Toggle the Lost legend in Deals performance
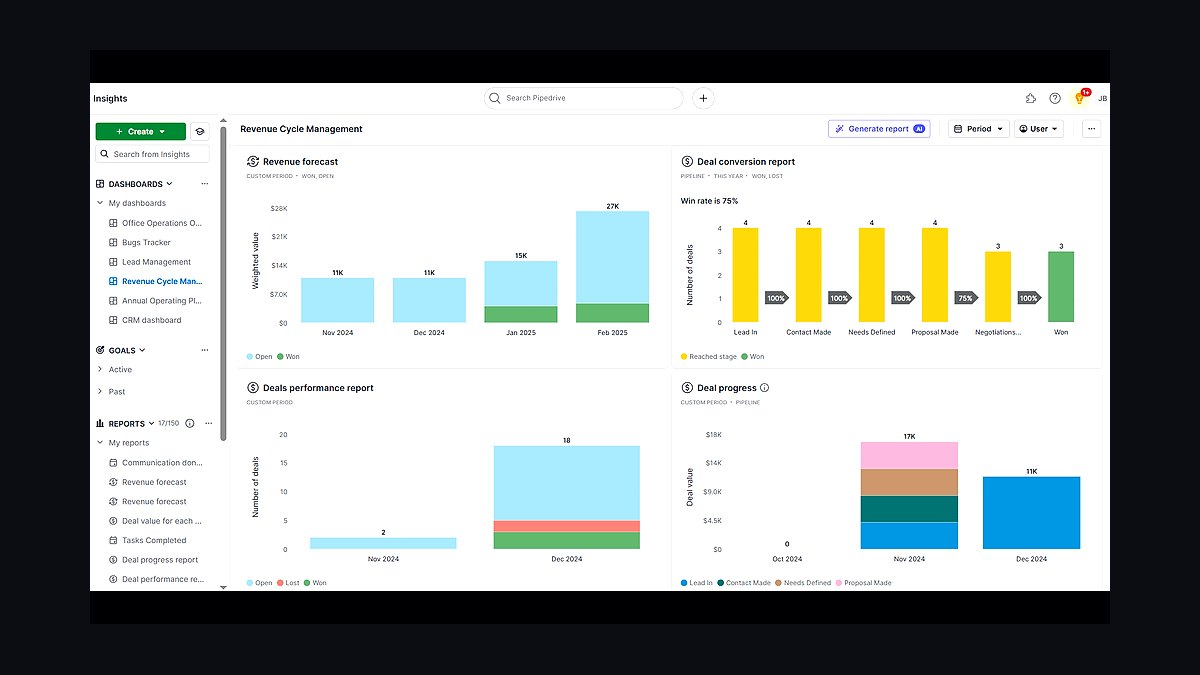The height and width of the screenshot is (675, 1200). (287, 583)
